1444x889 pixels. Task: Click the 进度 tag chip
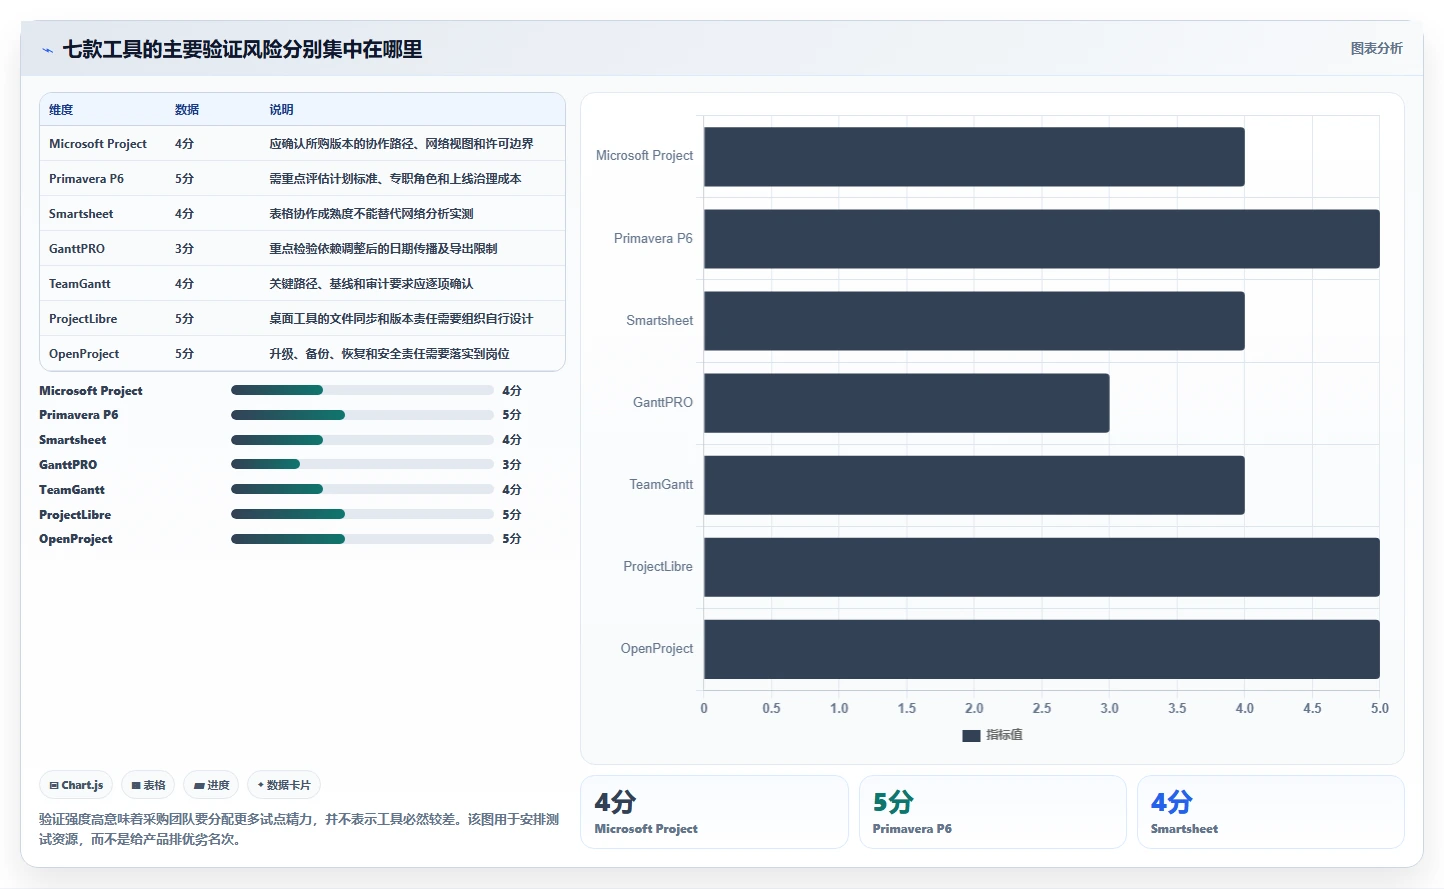click(x=211, y=785)
